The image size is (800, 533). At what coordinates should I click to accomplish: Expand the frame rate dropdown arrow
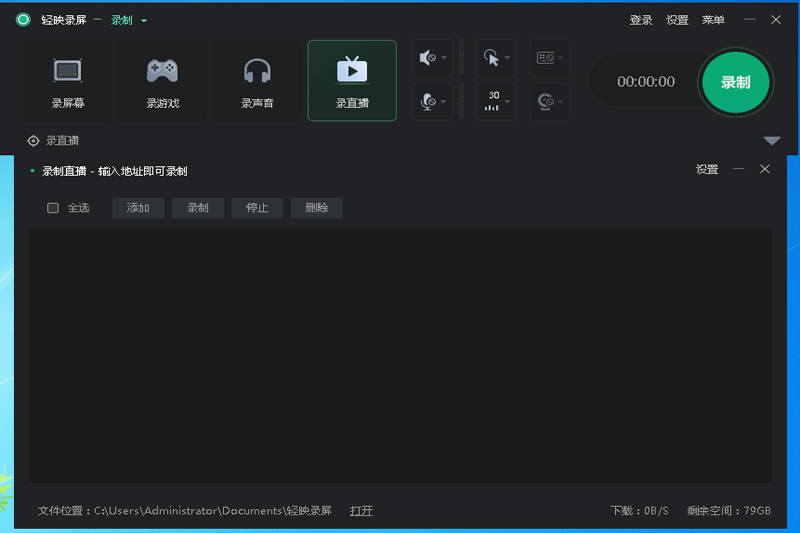pyautogui.click(x=508, y=101)
